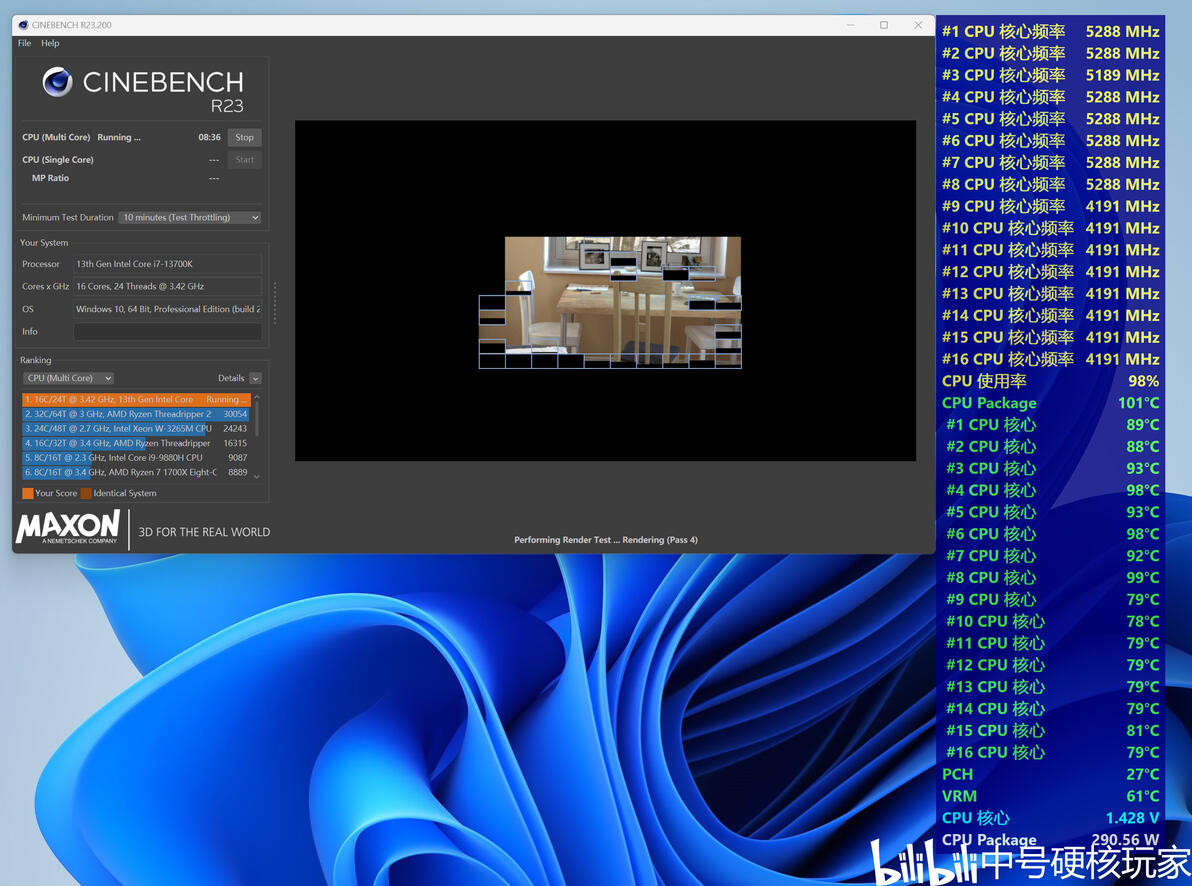1192x886 pixels.
Task: Click ranking list scroll down arrow
Action: [257, 477]
